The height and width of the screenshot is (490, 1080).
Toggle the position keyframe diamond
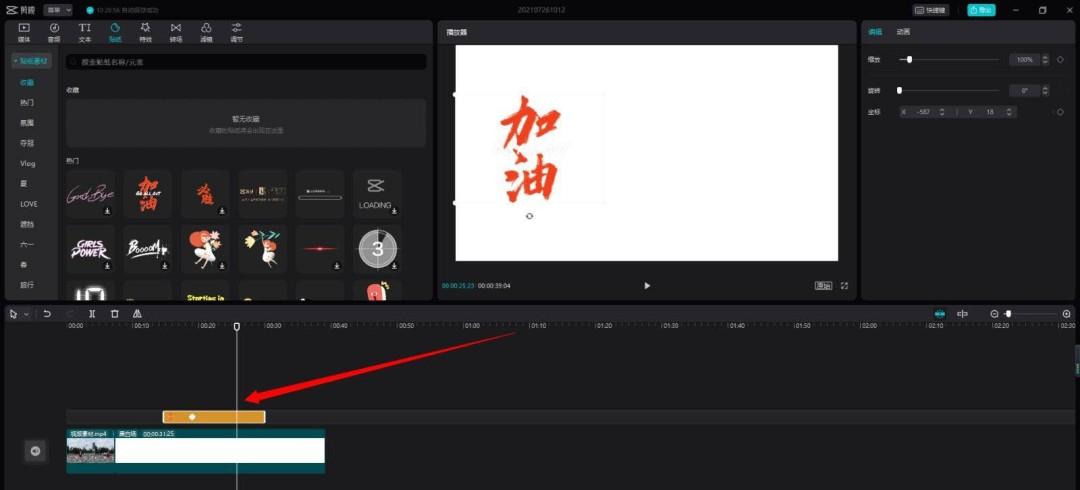[1060, 112]
